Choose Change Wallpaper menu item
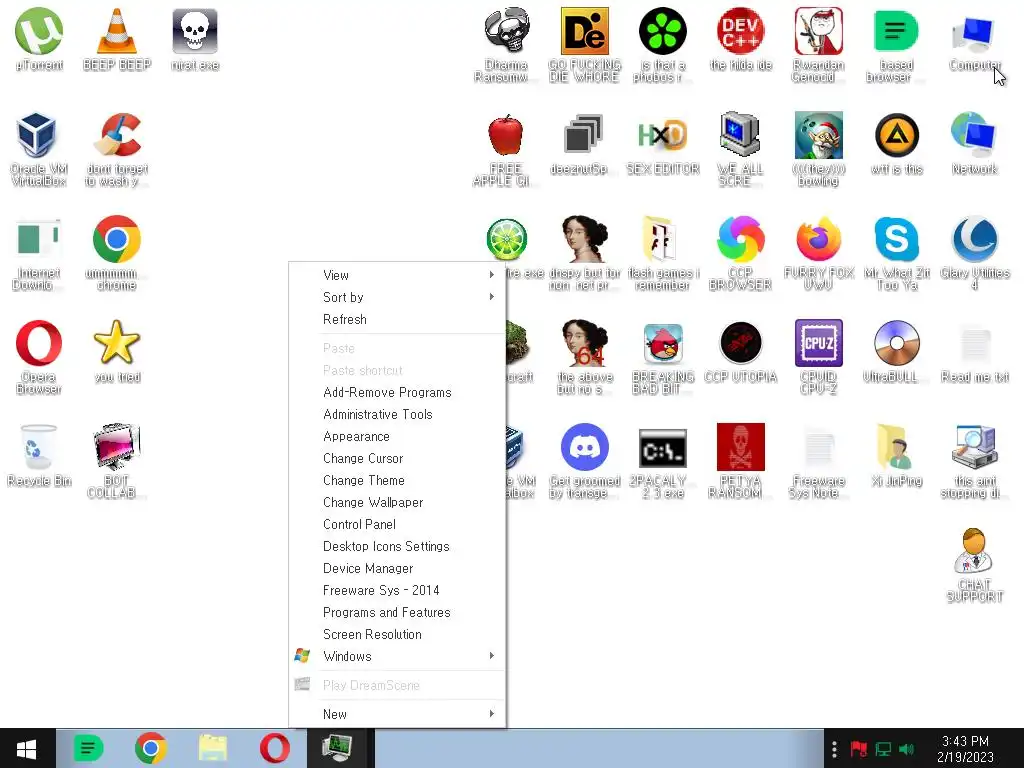The image size is (1024, 768). 397,502
